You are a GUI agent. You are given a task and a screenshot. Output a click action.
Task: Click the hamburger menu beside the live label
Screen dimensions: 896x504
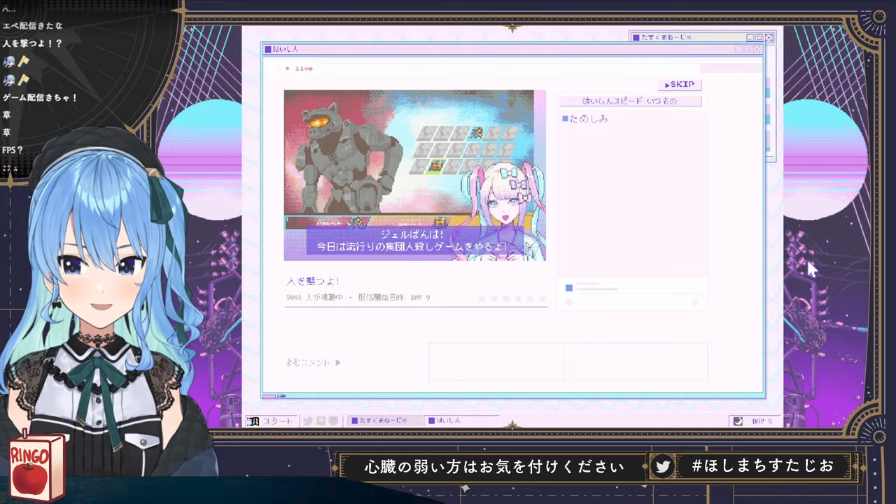(x=278, y=69)
